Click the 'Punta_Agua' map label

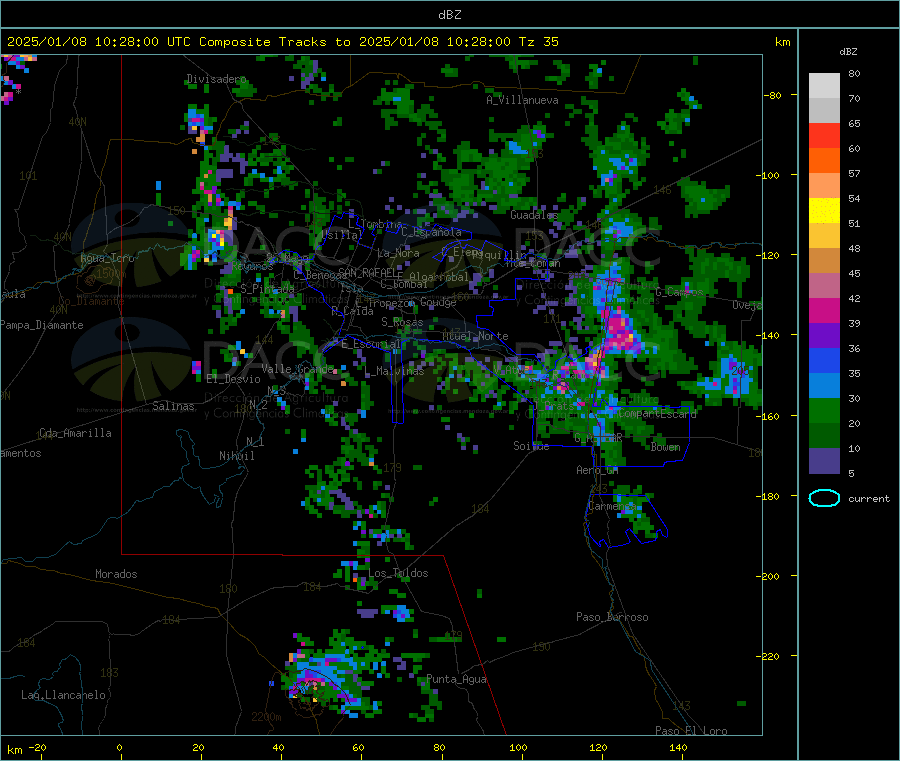456,679
